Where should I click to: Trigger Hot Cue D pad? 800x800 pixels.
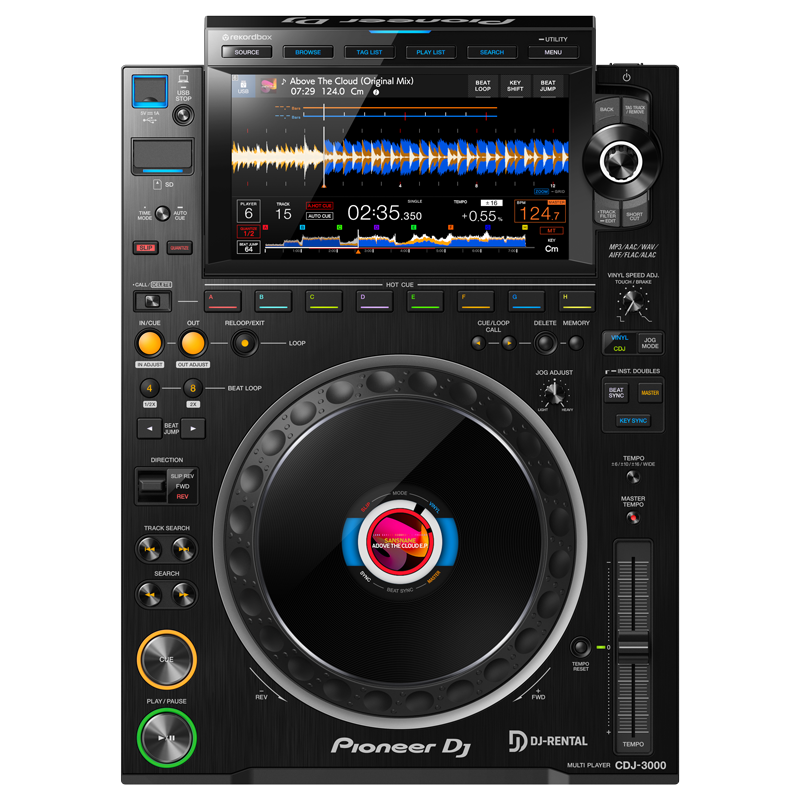[374, 301]
